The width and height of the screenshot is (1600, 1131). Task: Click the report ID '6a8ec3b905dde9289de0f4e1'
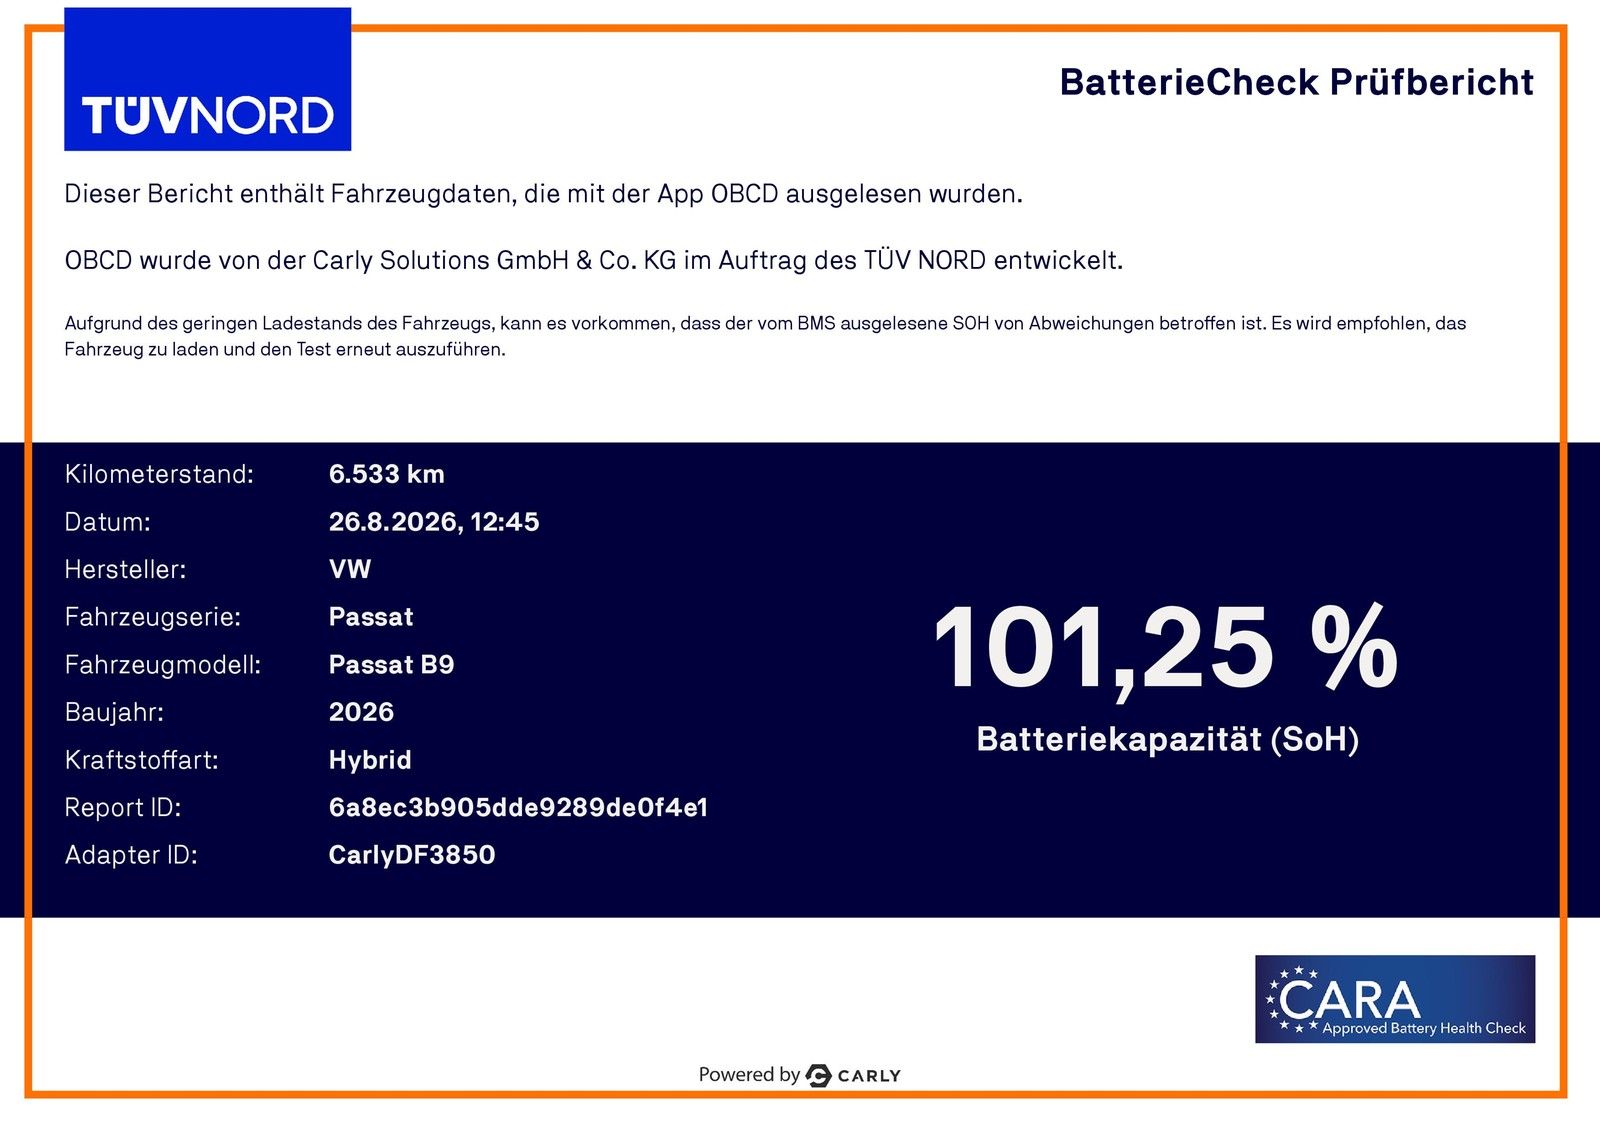[518, 808]
